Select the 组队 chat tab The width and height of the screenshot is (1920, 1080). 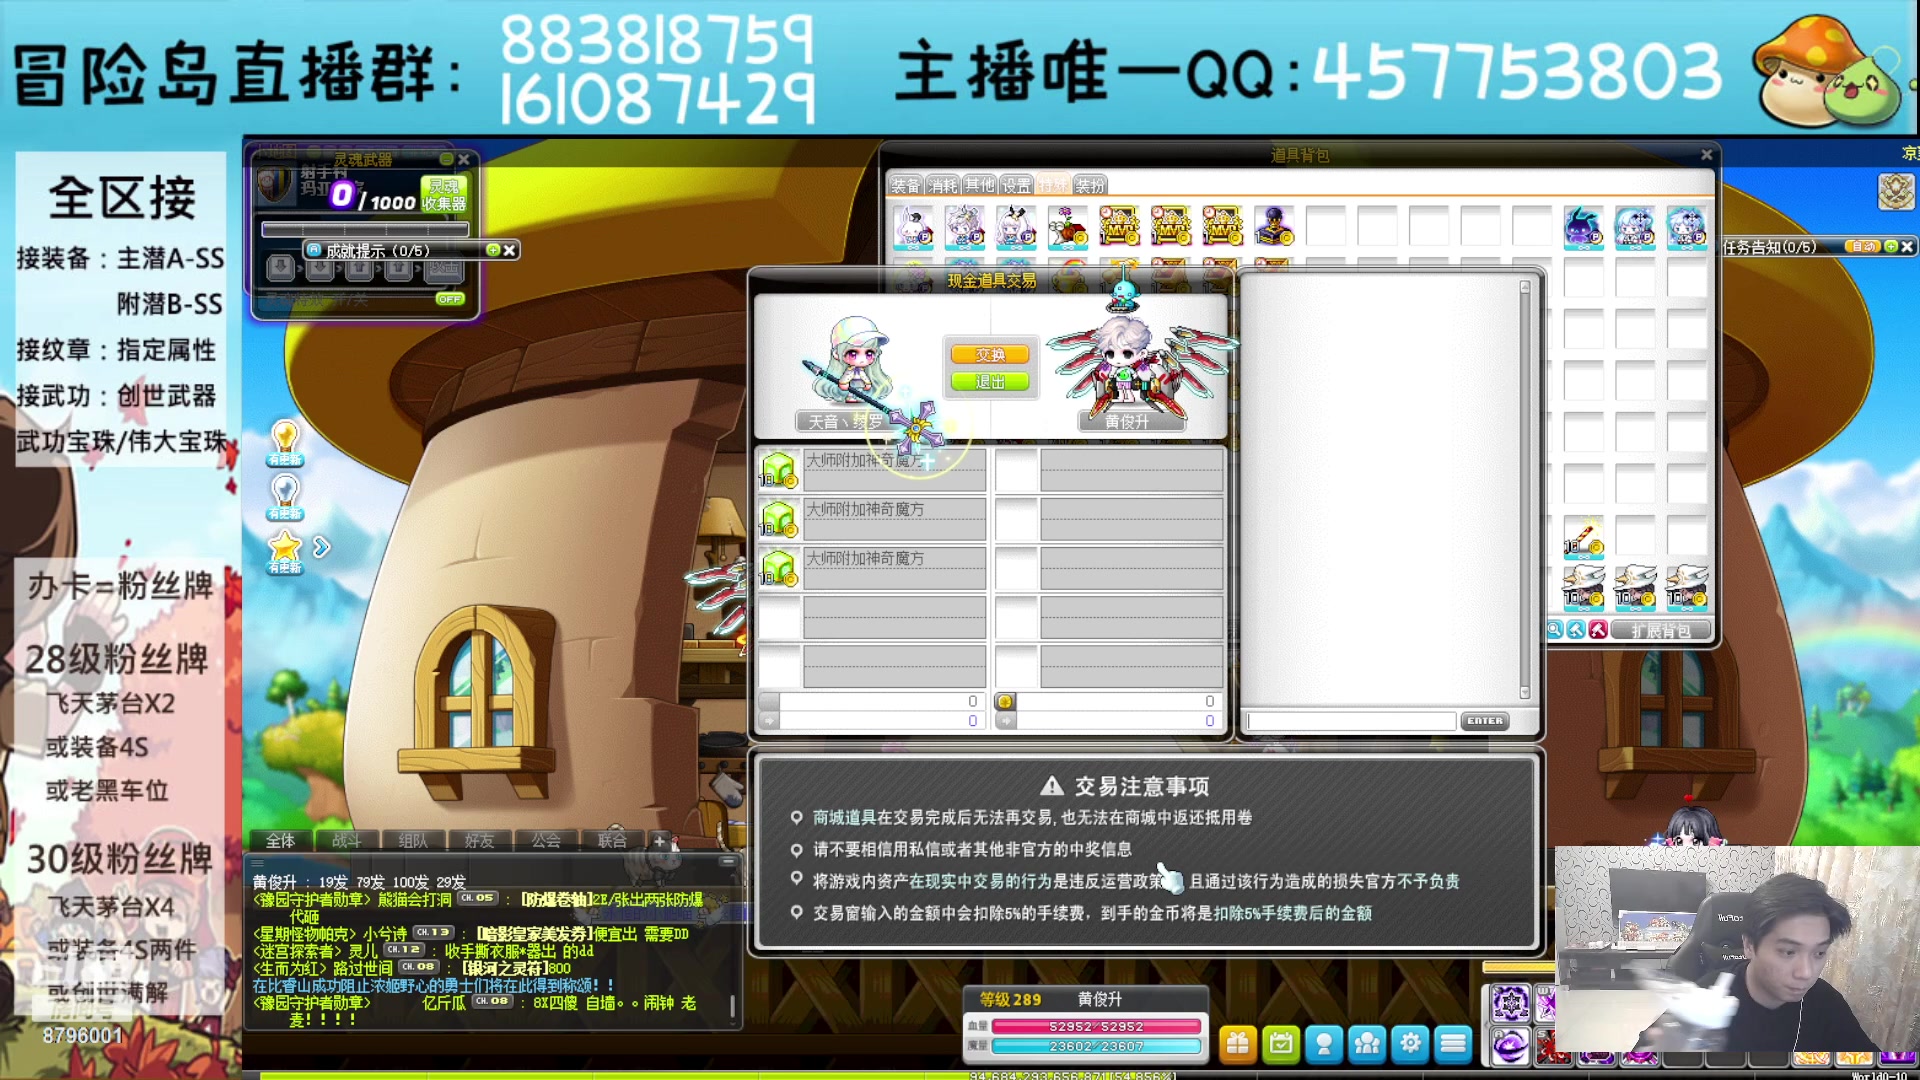pos(413,841)
